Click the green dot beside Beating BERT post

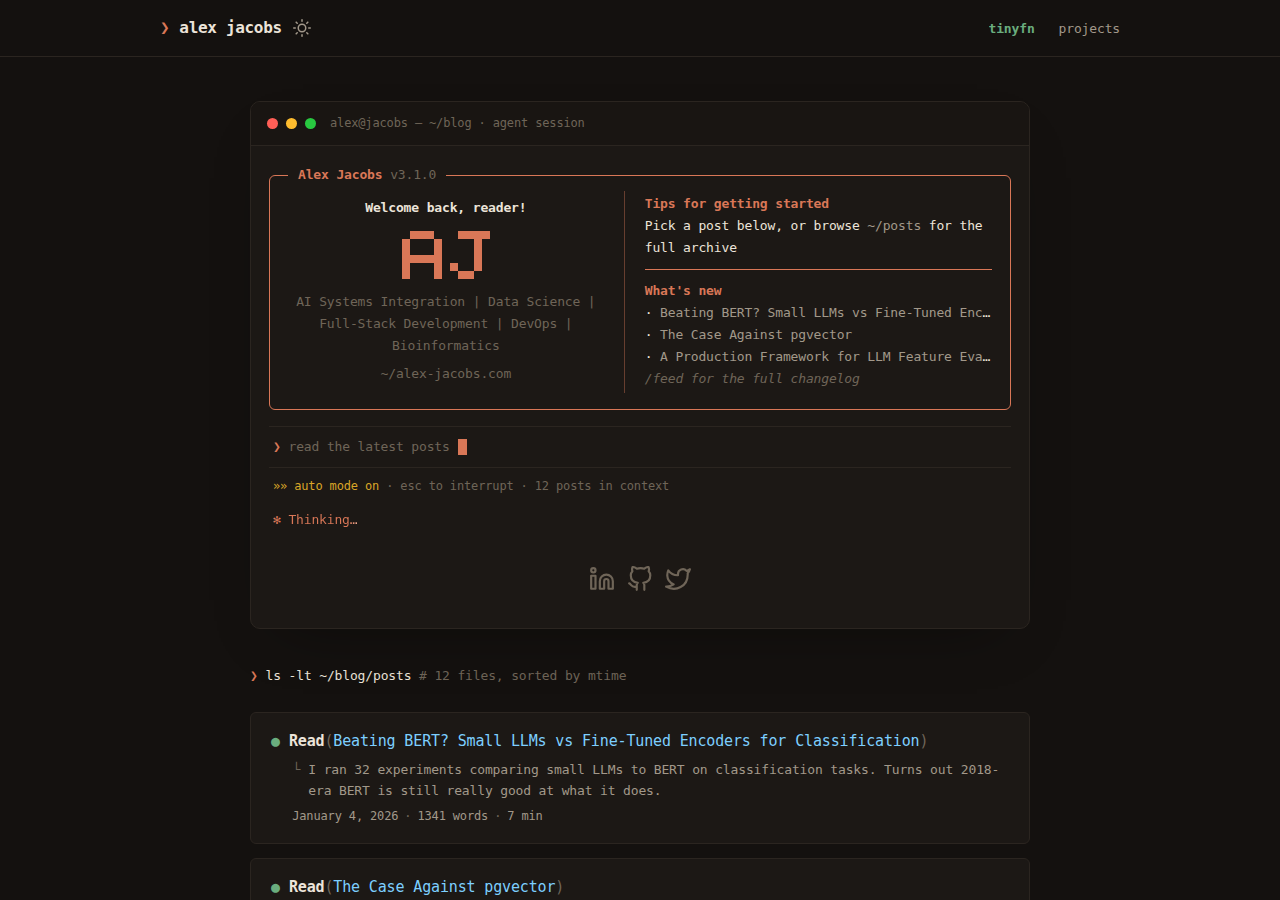click(275, 742)
